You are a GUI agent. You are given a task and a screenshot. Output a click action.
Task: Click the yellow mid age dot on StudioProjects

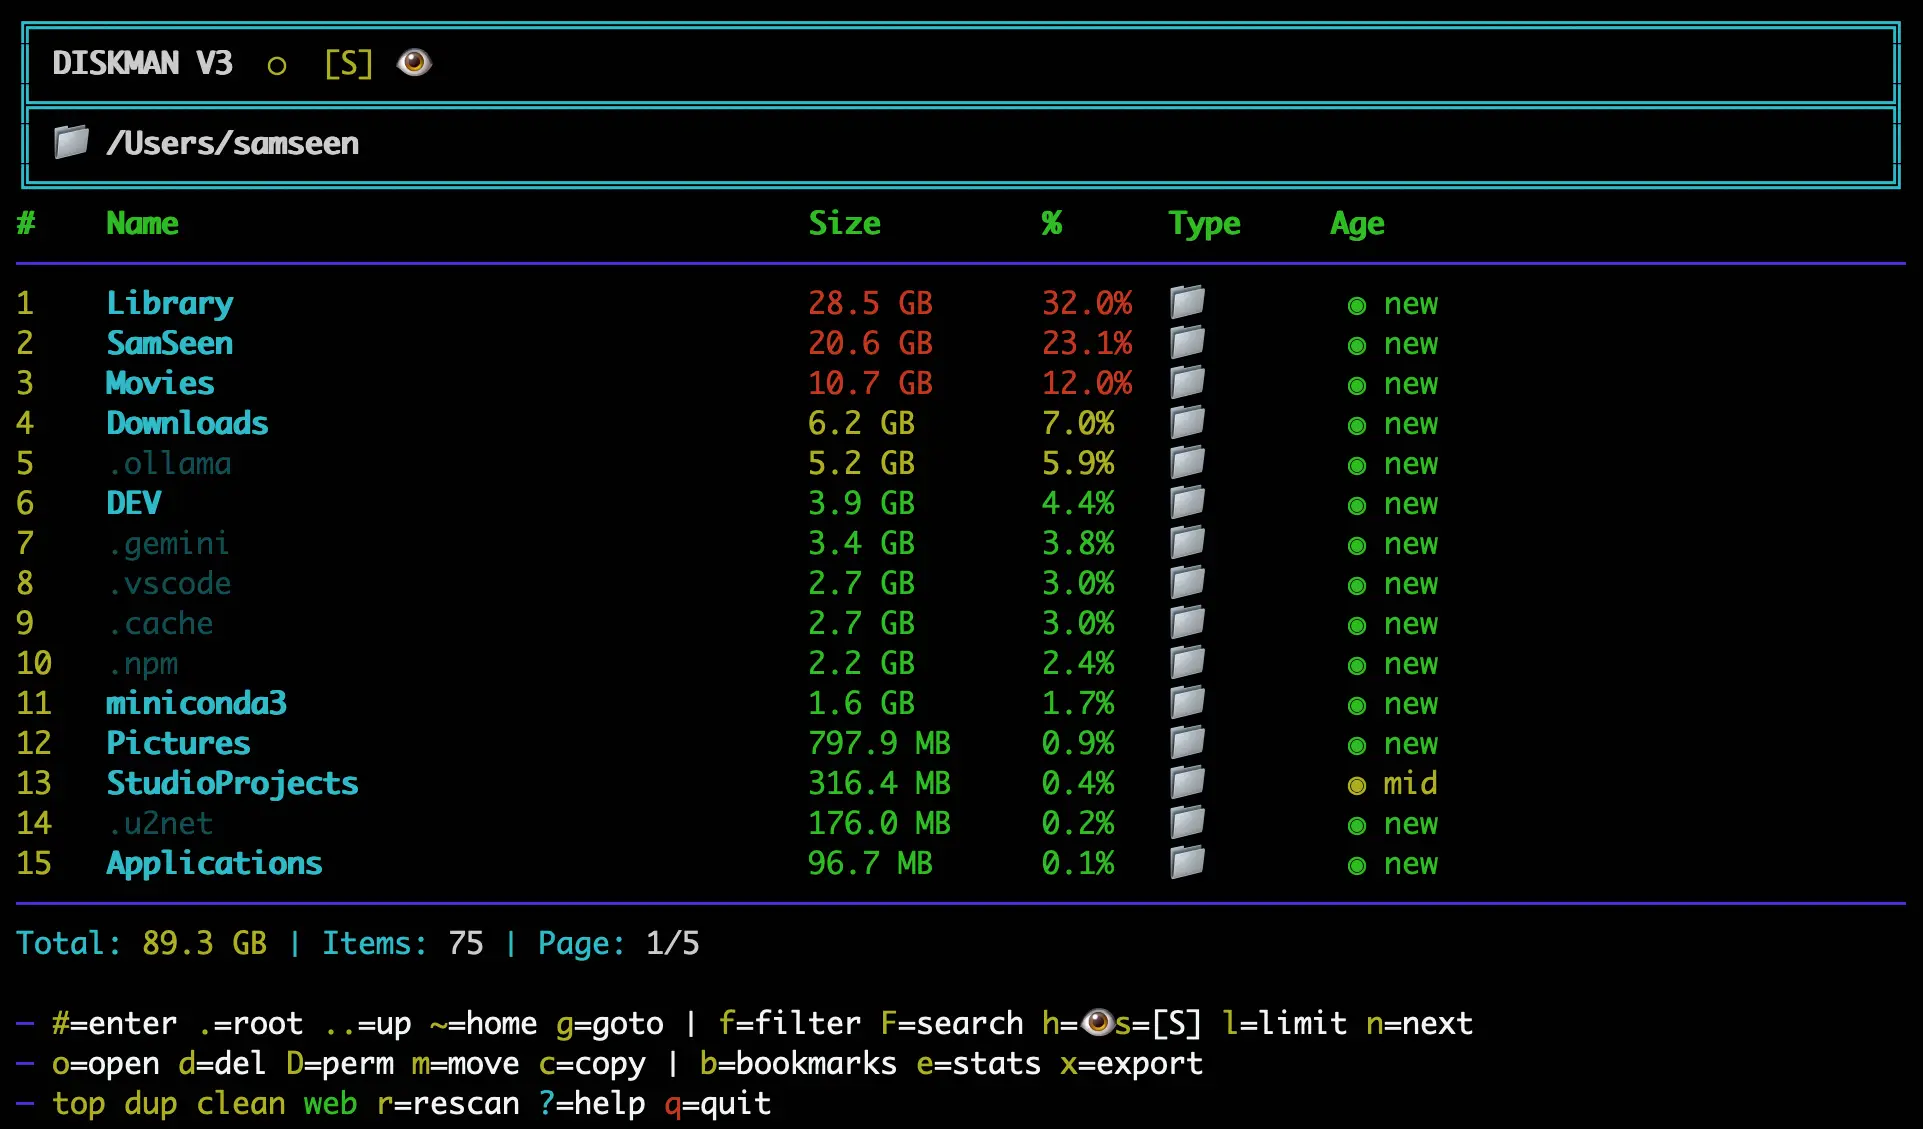click(x=1356, y=784)
